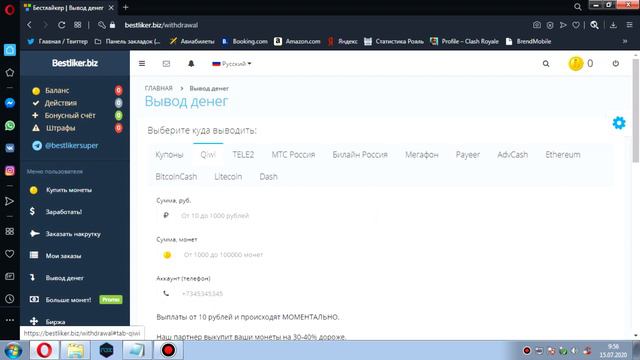Toggle the hamburger menu on Bestliker
The image size is (640, 360).
[142, 64]
